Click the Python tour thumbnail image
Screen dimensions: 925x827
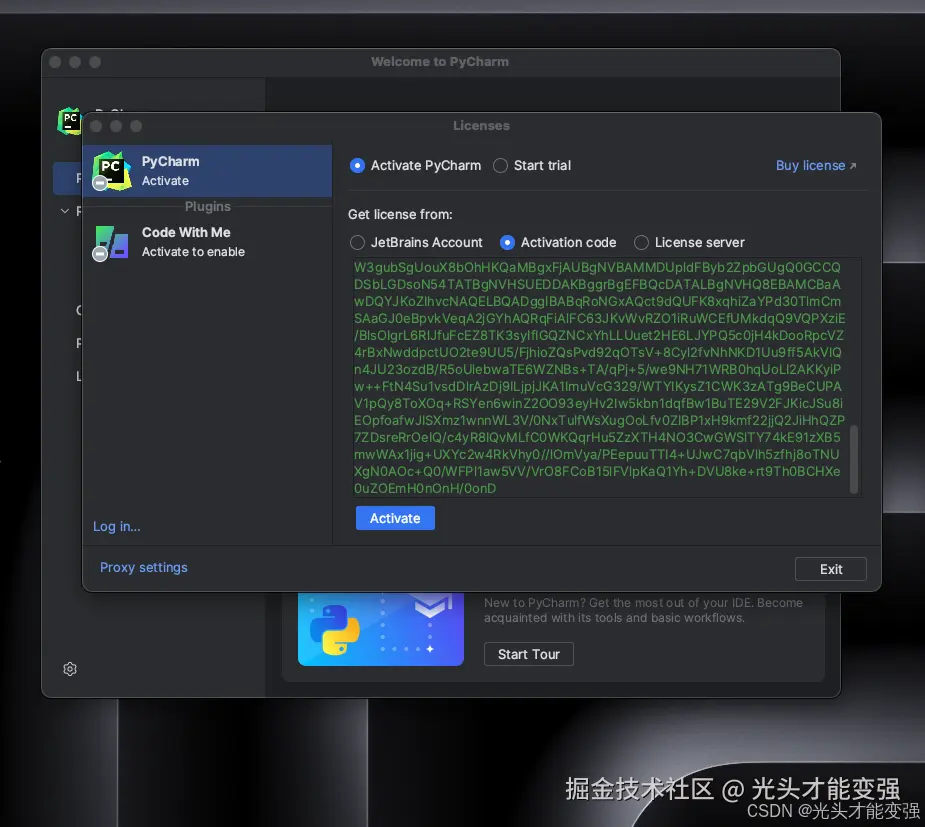pos(381,629)
